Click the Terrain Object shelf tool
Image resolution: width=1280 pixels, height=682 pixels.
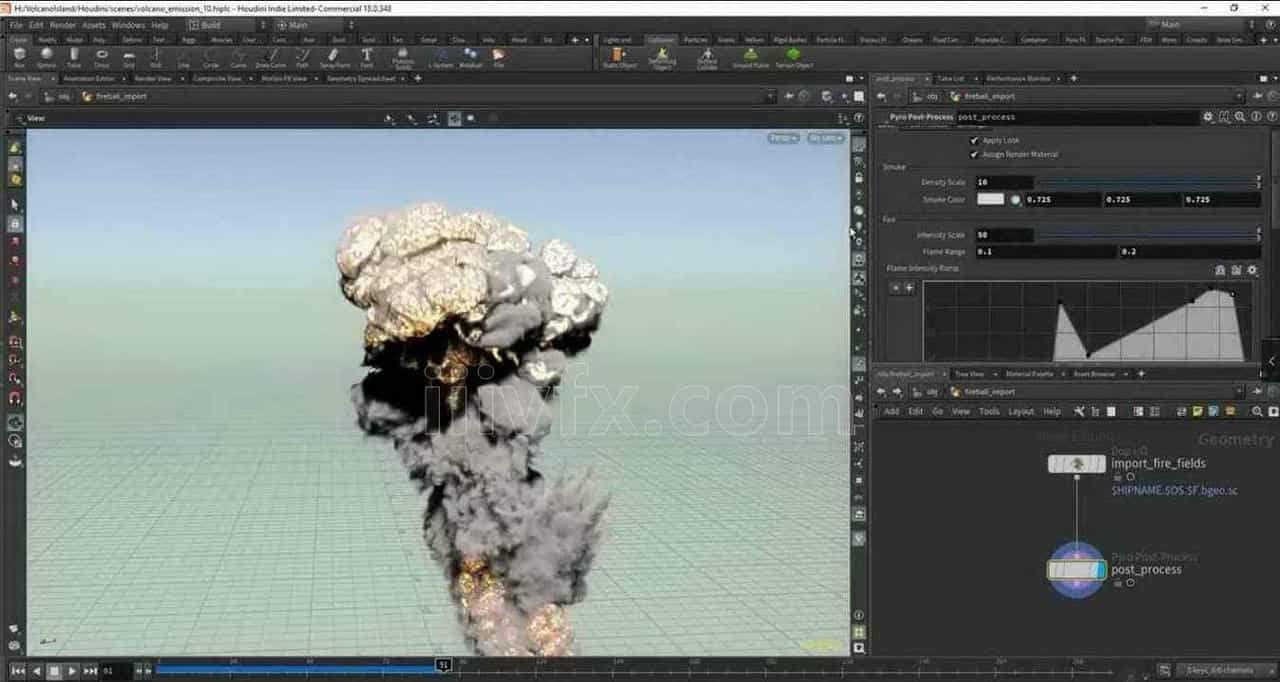click(x=794, y=57)
